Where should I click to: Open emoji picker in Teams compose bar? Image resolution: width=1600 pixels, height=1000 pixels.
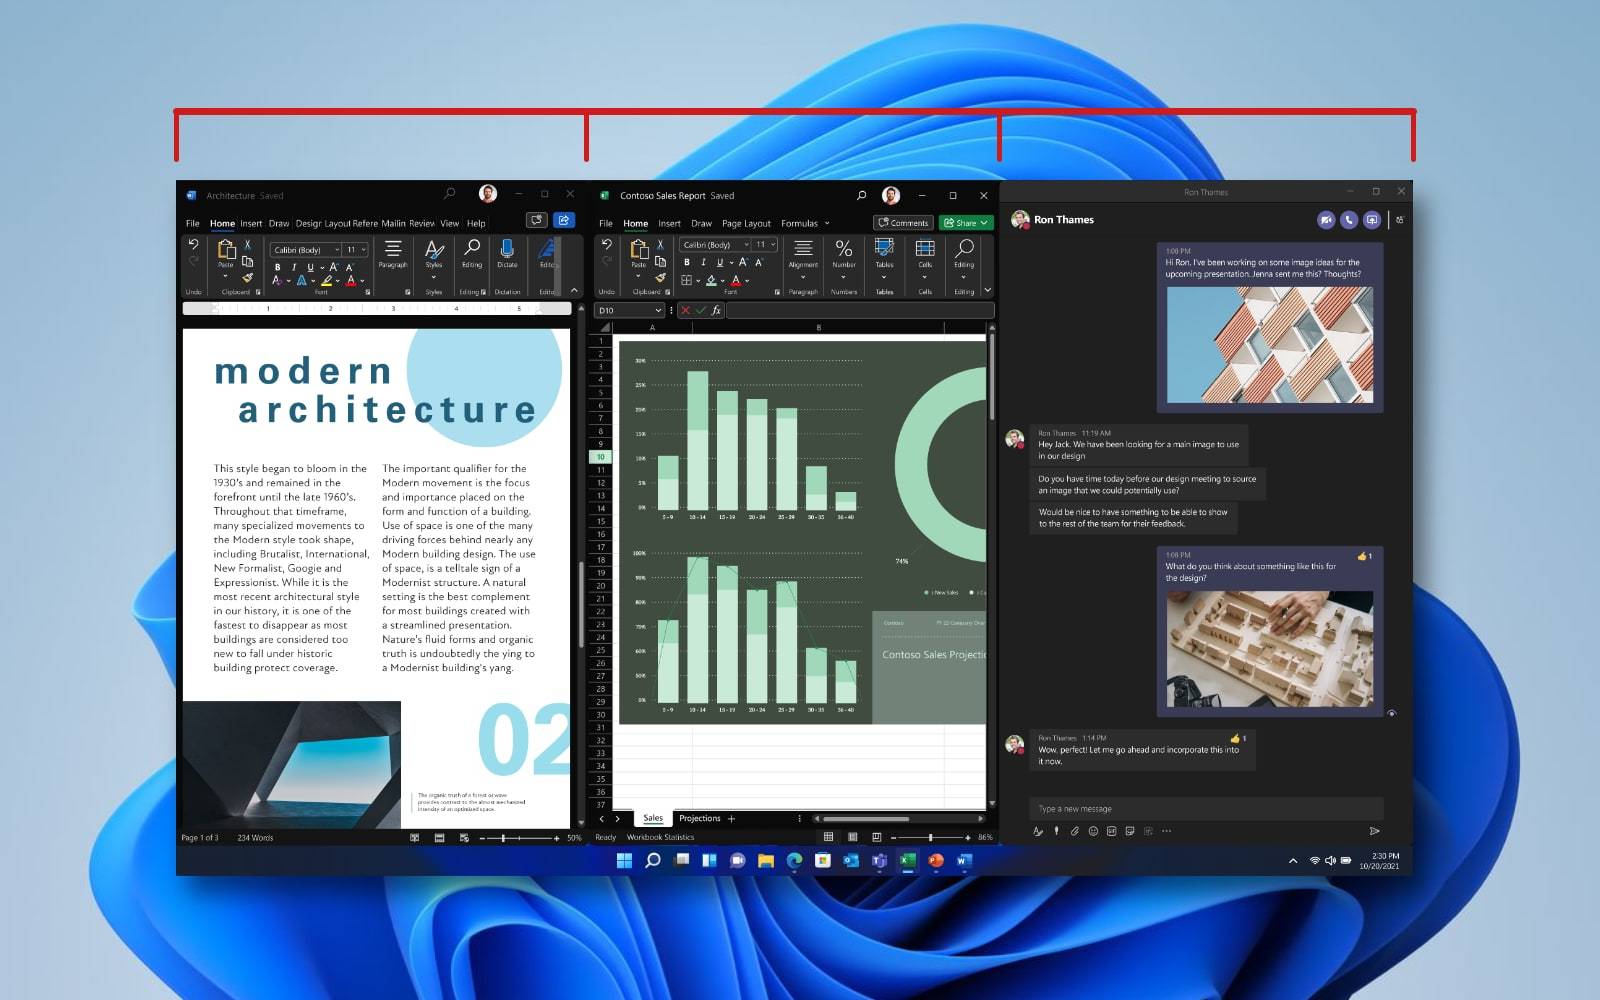coord(1093,831)
